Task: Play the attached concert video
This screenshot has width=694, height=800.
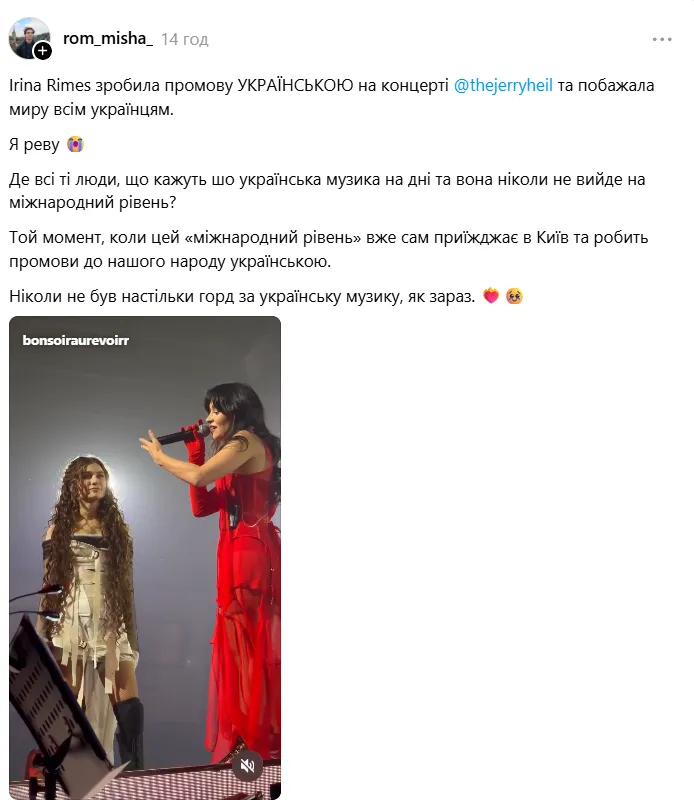Action: (x=145, y=558)
